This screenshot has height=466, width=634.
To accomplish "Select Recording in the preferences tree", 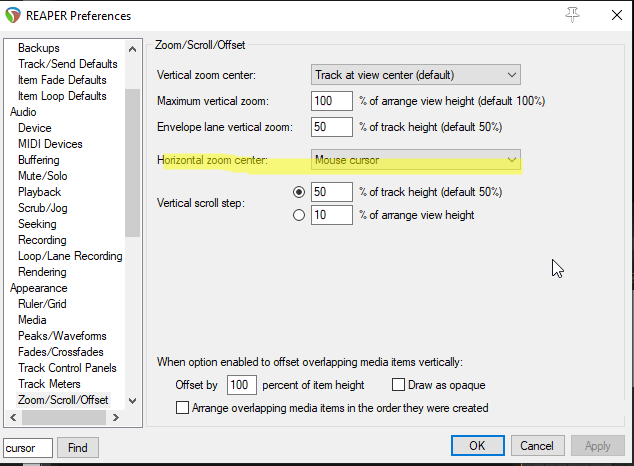I will tap(42, 240).
